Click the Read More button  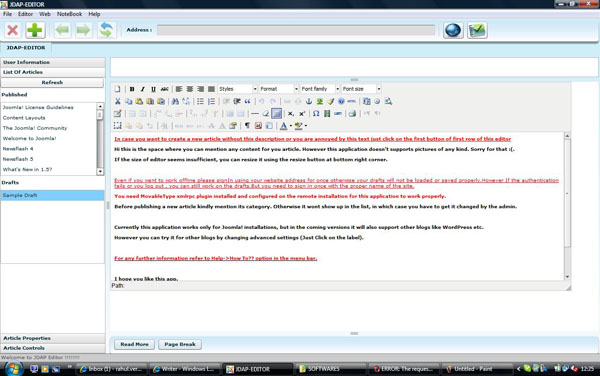134,345
